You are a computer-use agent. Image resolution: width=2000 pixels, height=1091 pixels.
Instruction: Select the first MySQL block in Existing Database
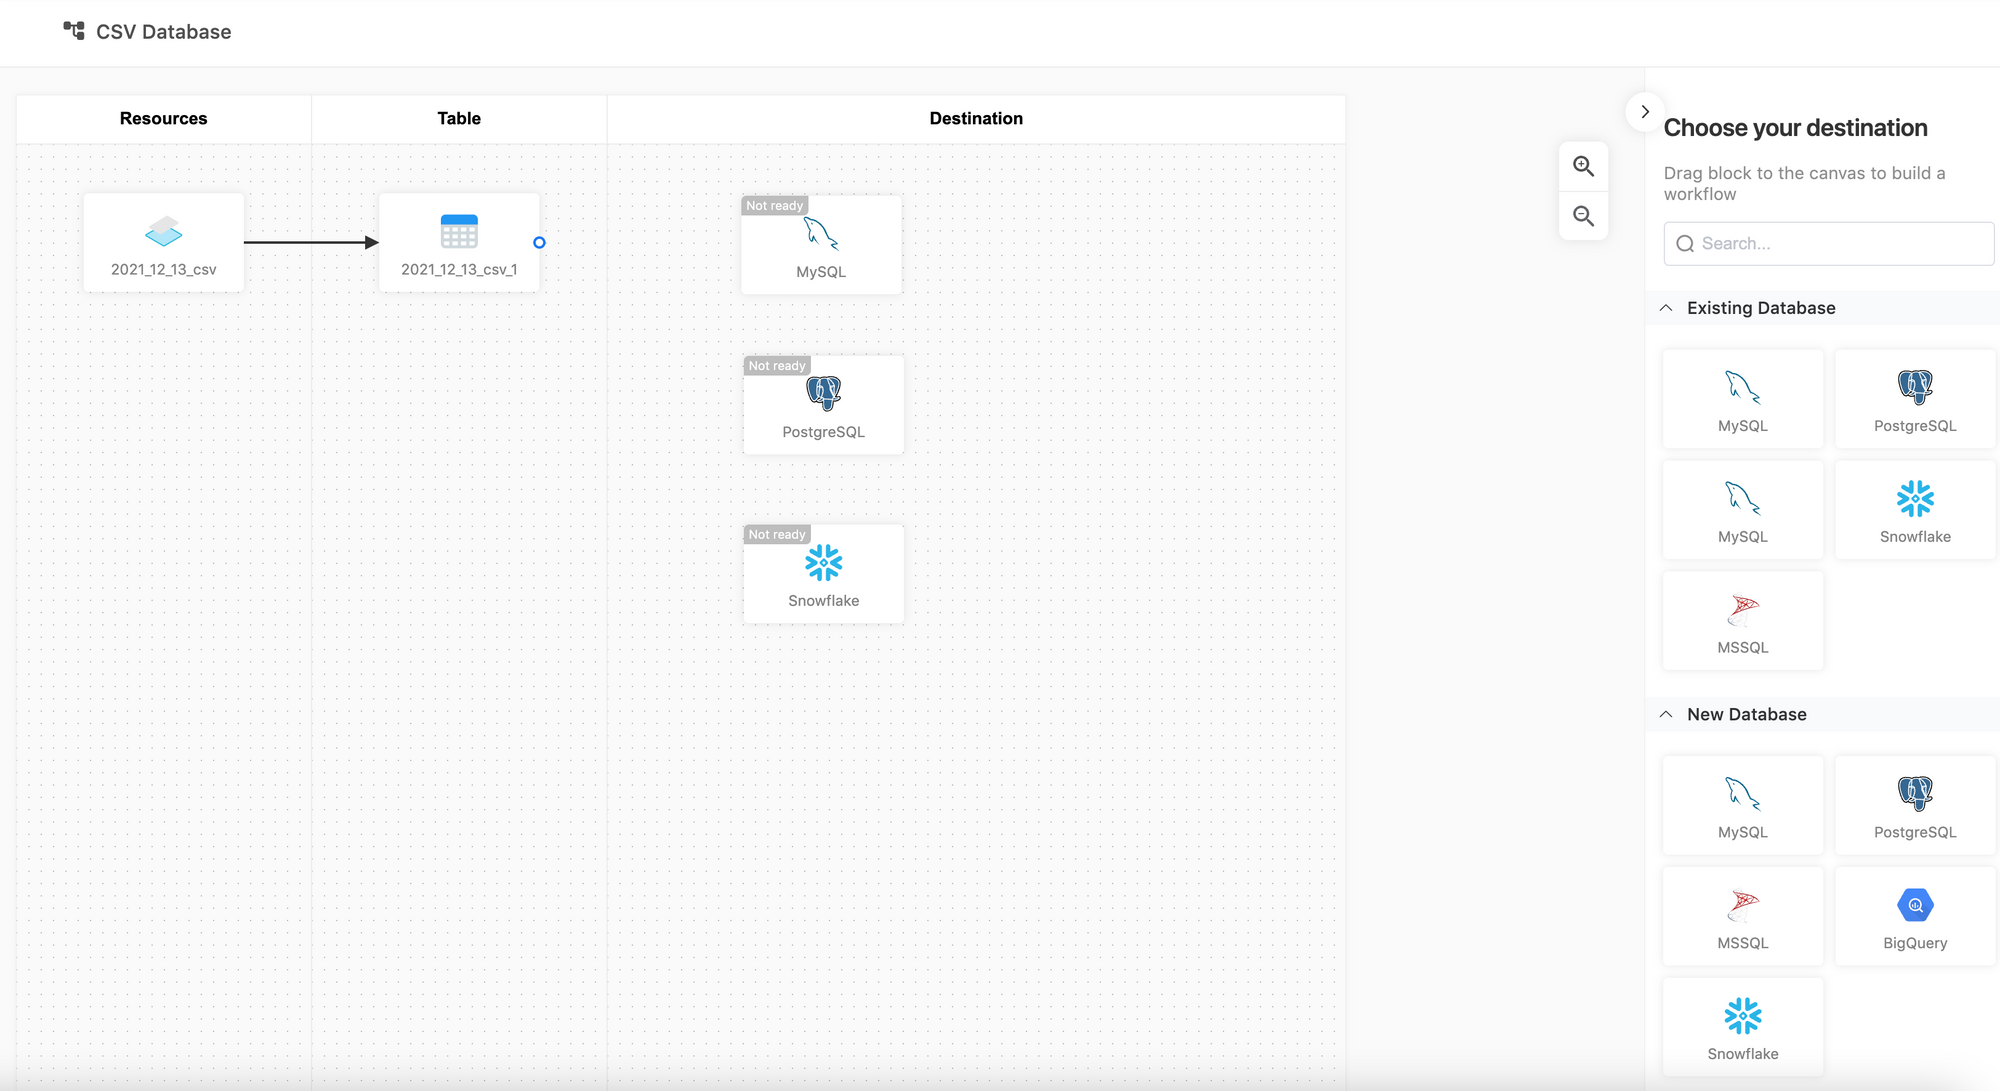point(1742,399)
